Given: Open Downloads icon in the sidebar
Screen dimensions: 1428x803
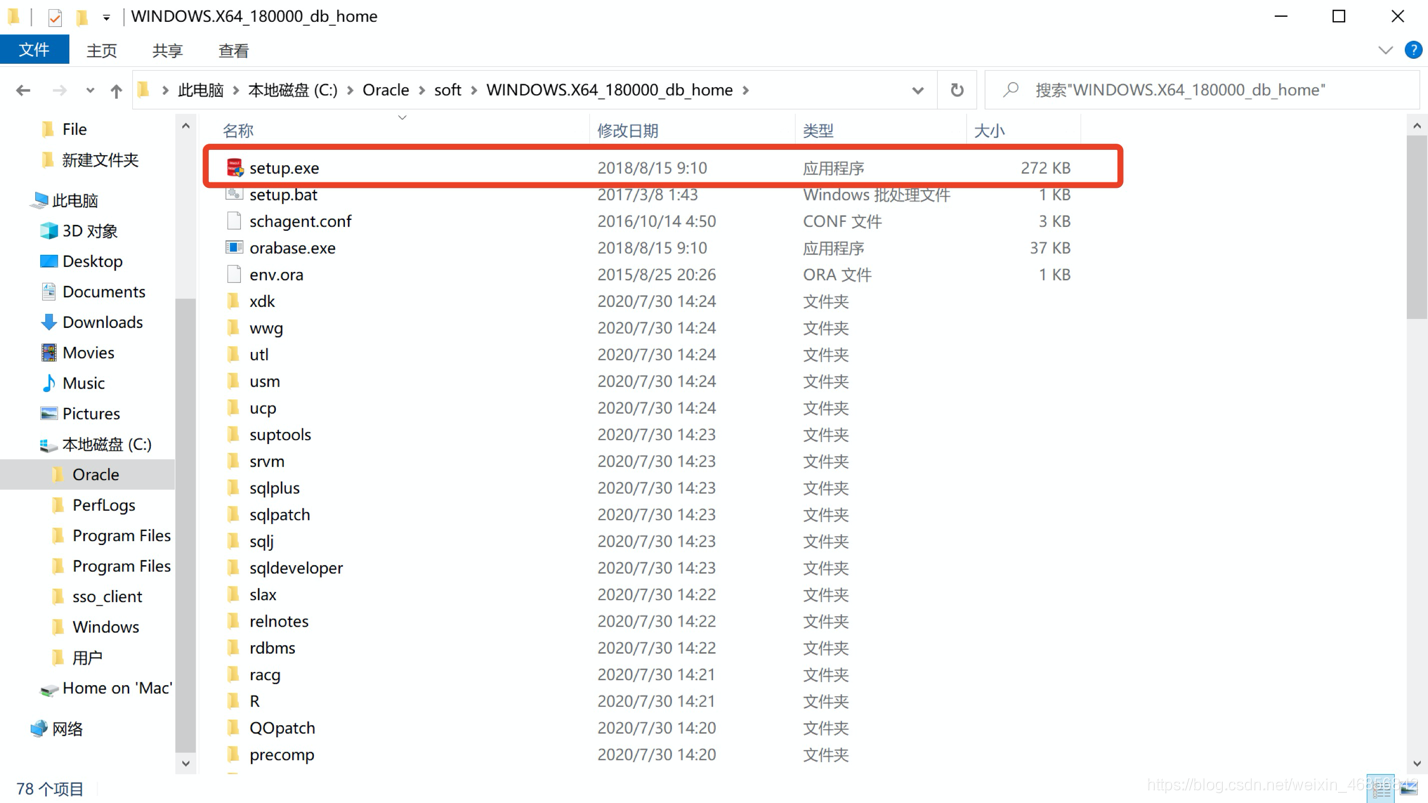Looking at the screenshot, I should (48, 322).
